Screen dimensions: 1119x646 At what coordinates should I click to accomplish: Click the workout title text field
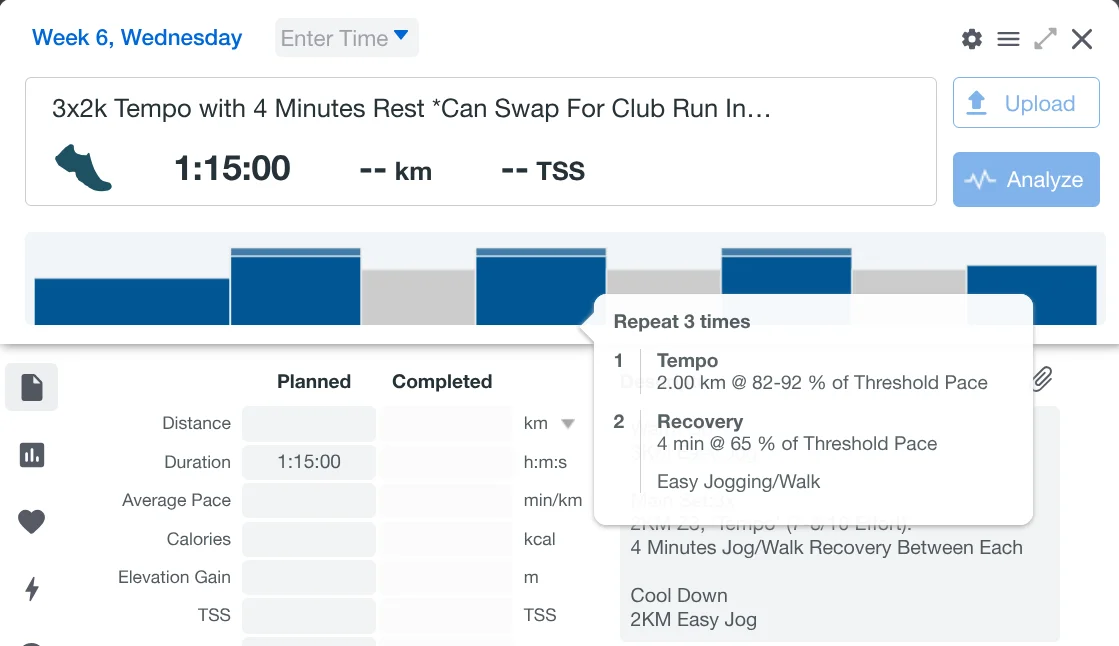coord(411,108)
